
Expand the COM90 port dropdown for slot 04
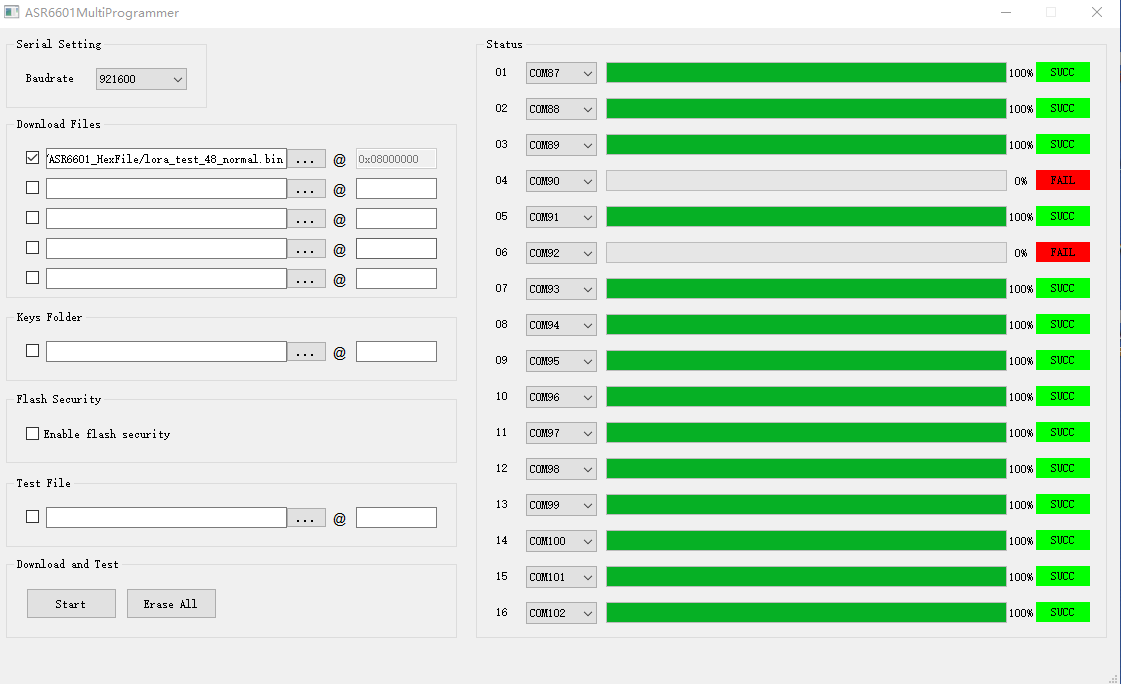(561, 181)
